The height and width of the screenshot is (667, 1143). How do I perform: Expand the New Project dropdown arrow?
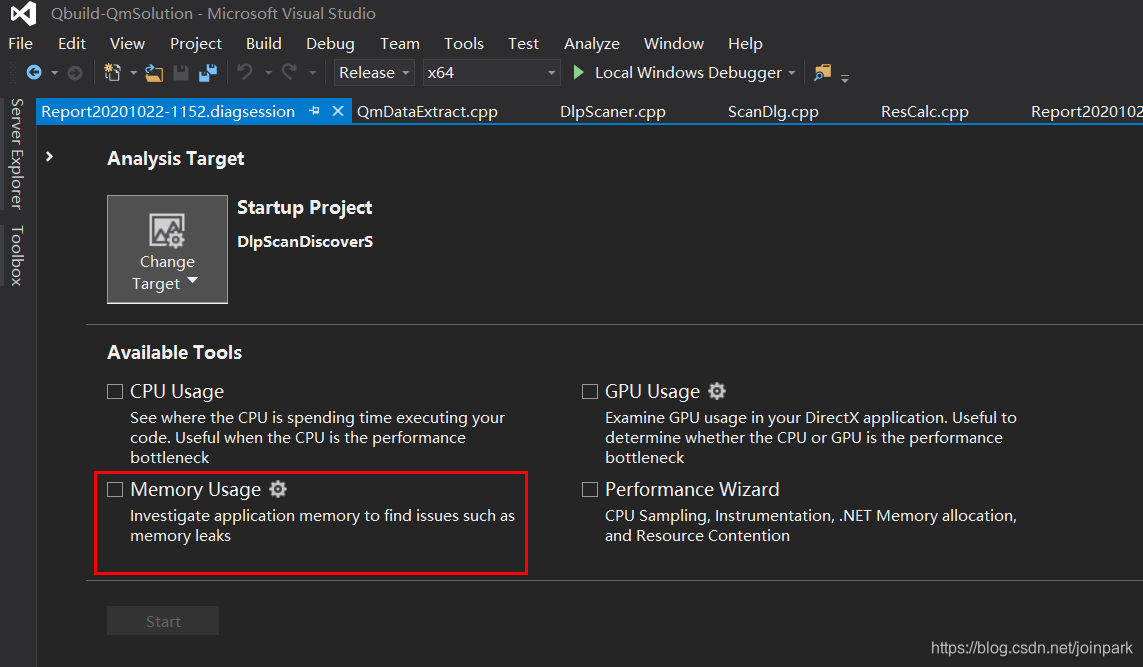click(x=133, y=73)
